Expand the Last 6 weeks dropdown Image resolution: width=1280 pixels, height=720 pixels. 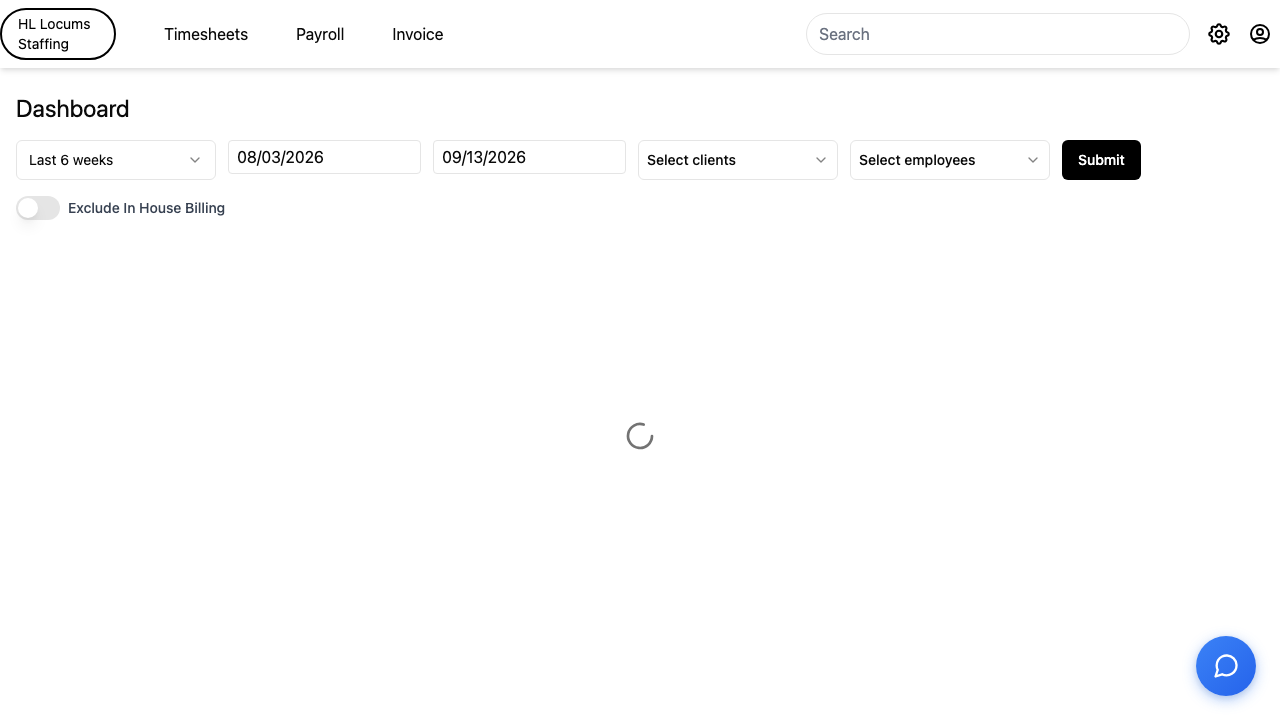click(116, 160)
